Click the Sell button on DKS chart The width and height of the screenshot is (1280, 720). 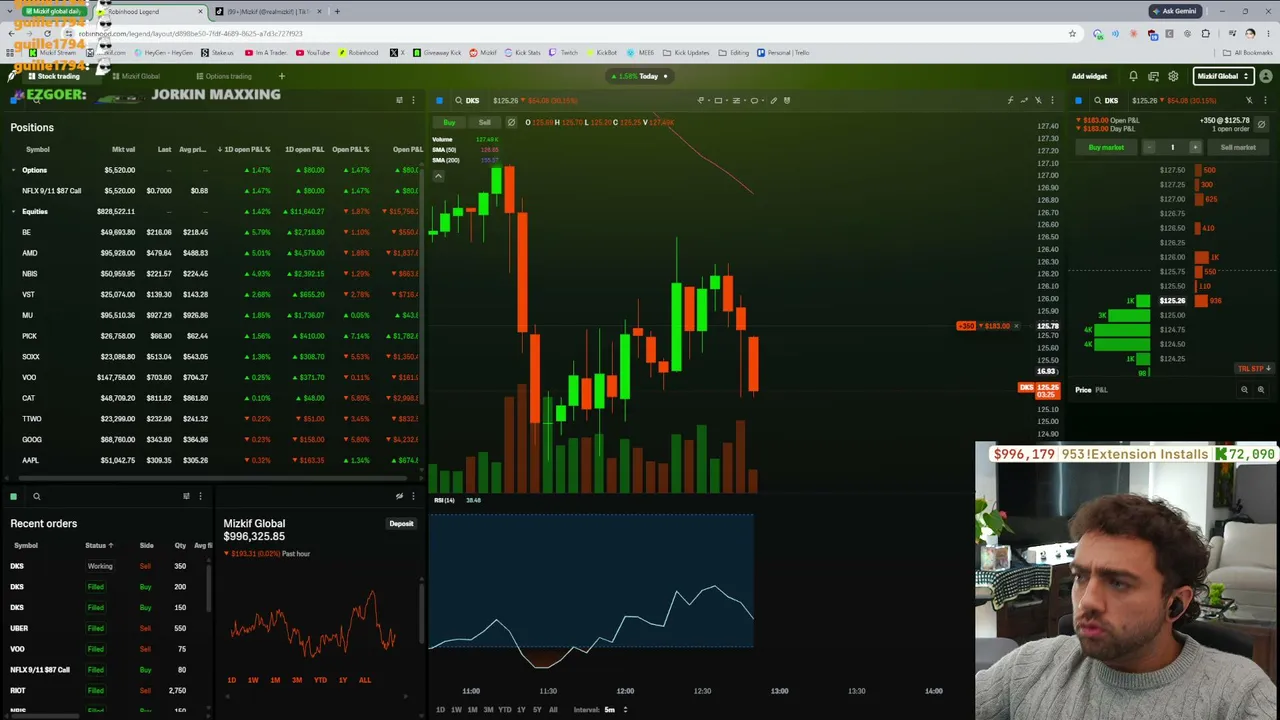click(x=484, y=123)
